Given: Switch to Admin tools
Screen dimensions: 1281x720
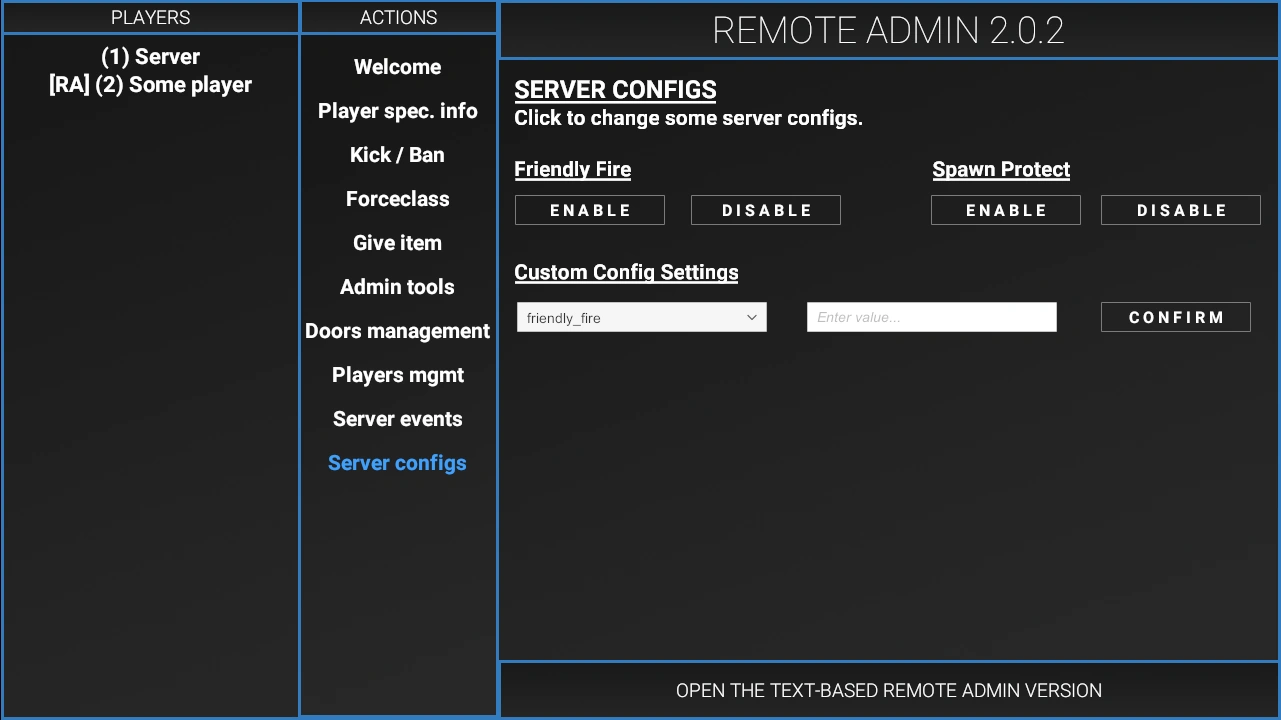Looking at the screenshot, I should (x=397, y=287).
